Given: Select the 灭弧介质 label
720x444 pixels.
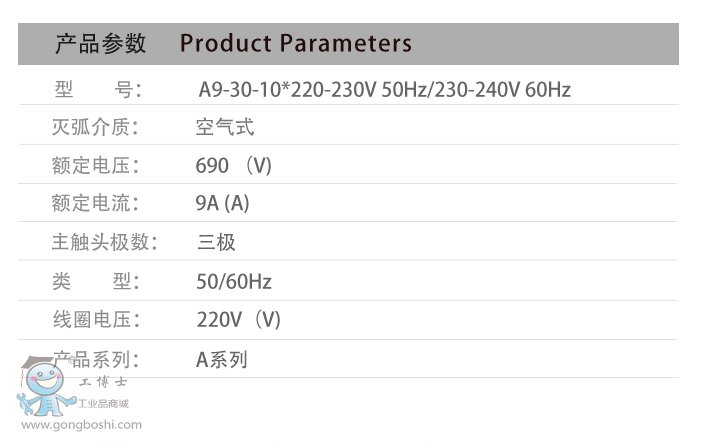Looking at the screenshot, I should pos(96,127).
